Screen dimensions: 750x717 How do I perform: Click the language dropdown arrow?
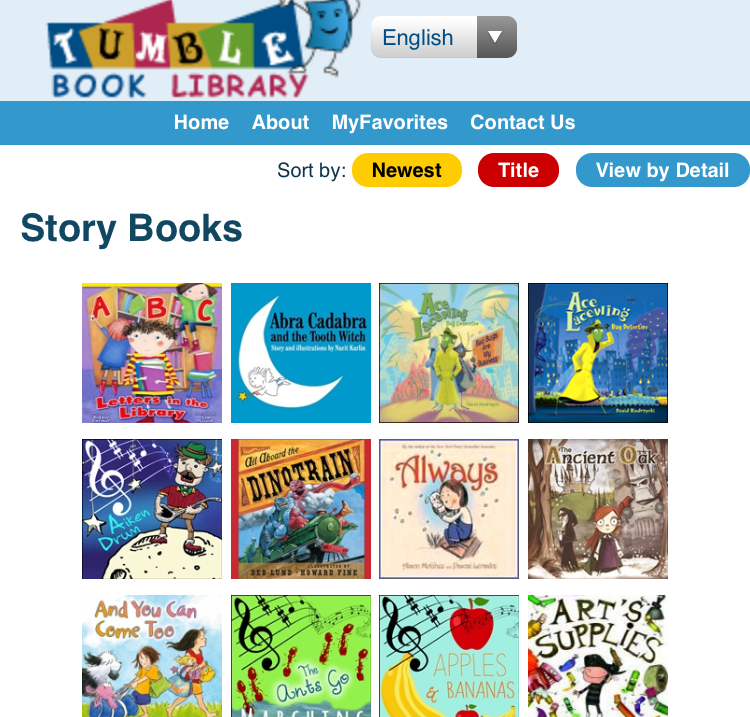[496, 37]
